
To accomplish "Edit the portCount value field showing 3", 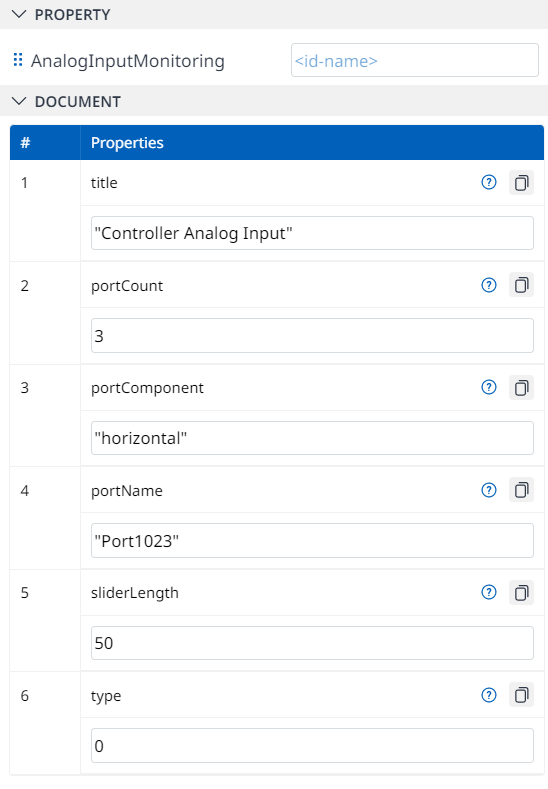I will point(312,336).
